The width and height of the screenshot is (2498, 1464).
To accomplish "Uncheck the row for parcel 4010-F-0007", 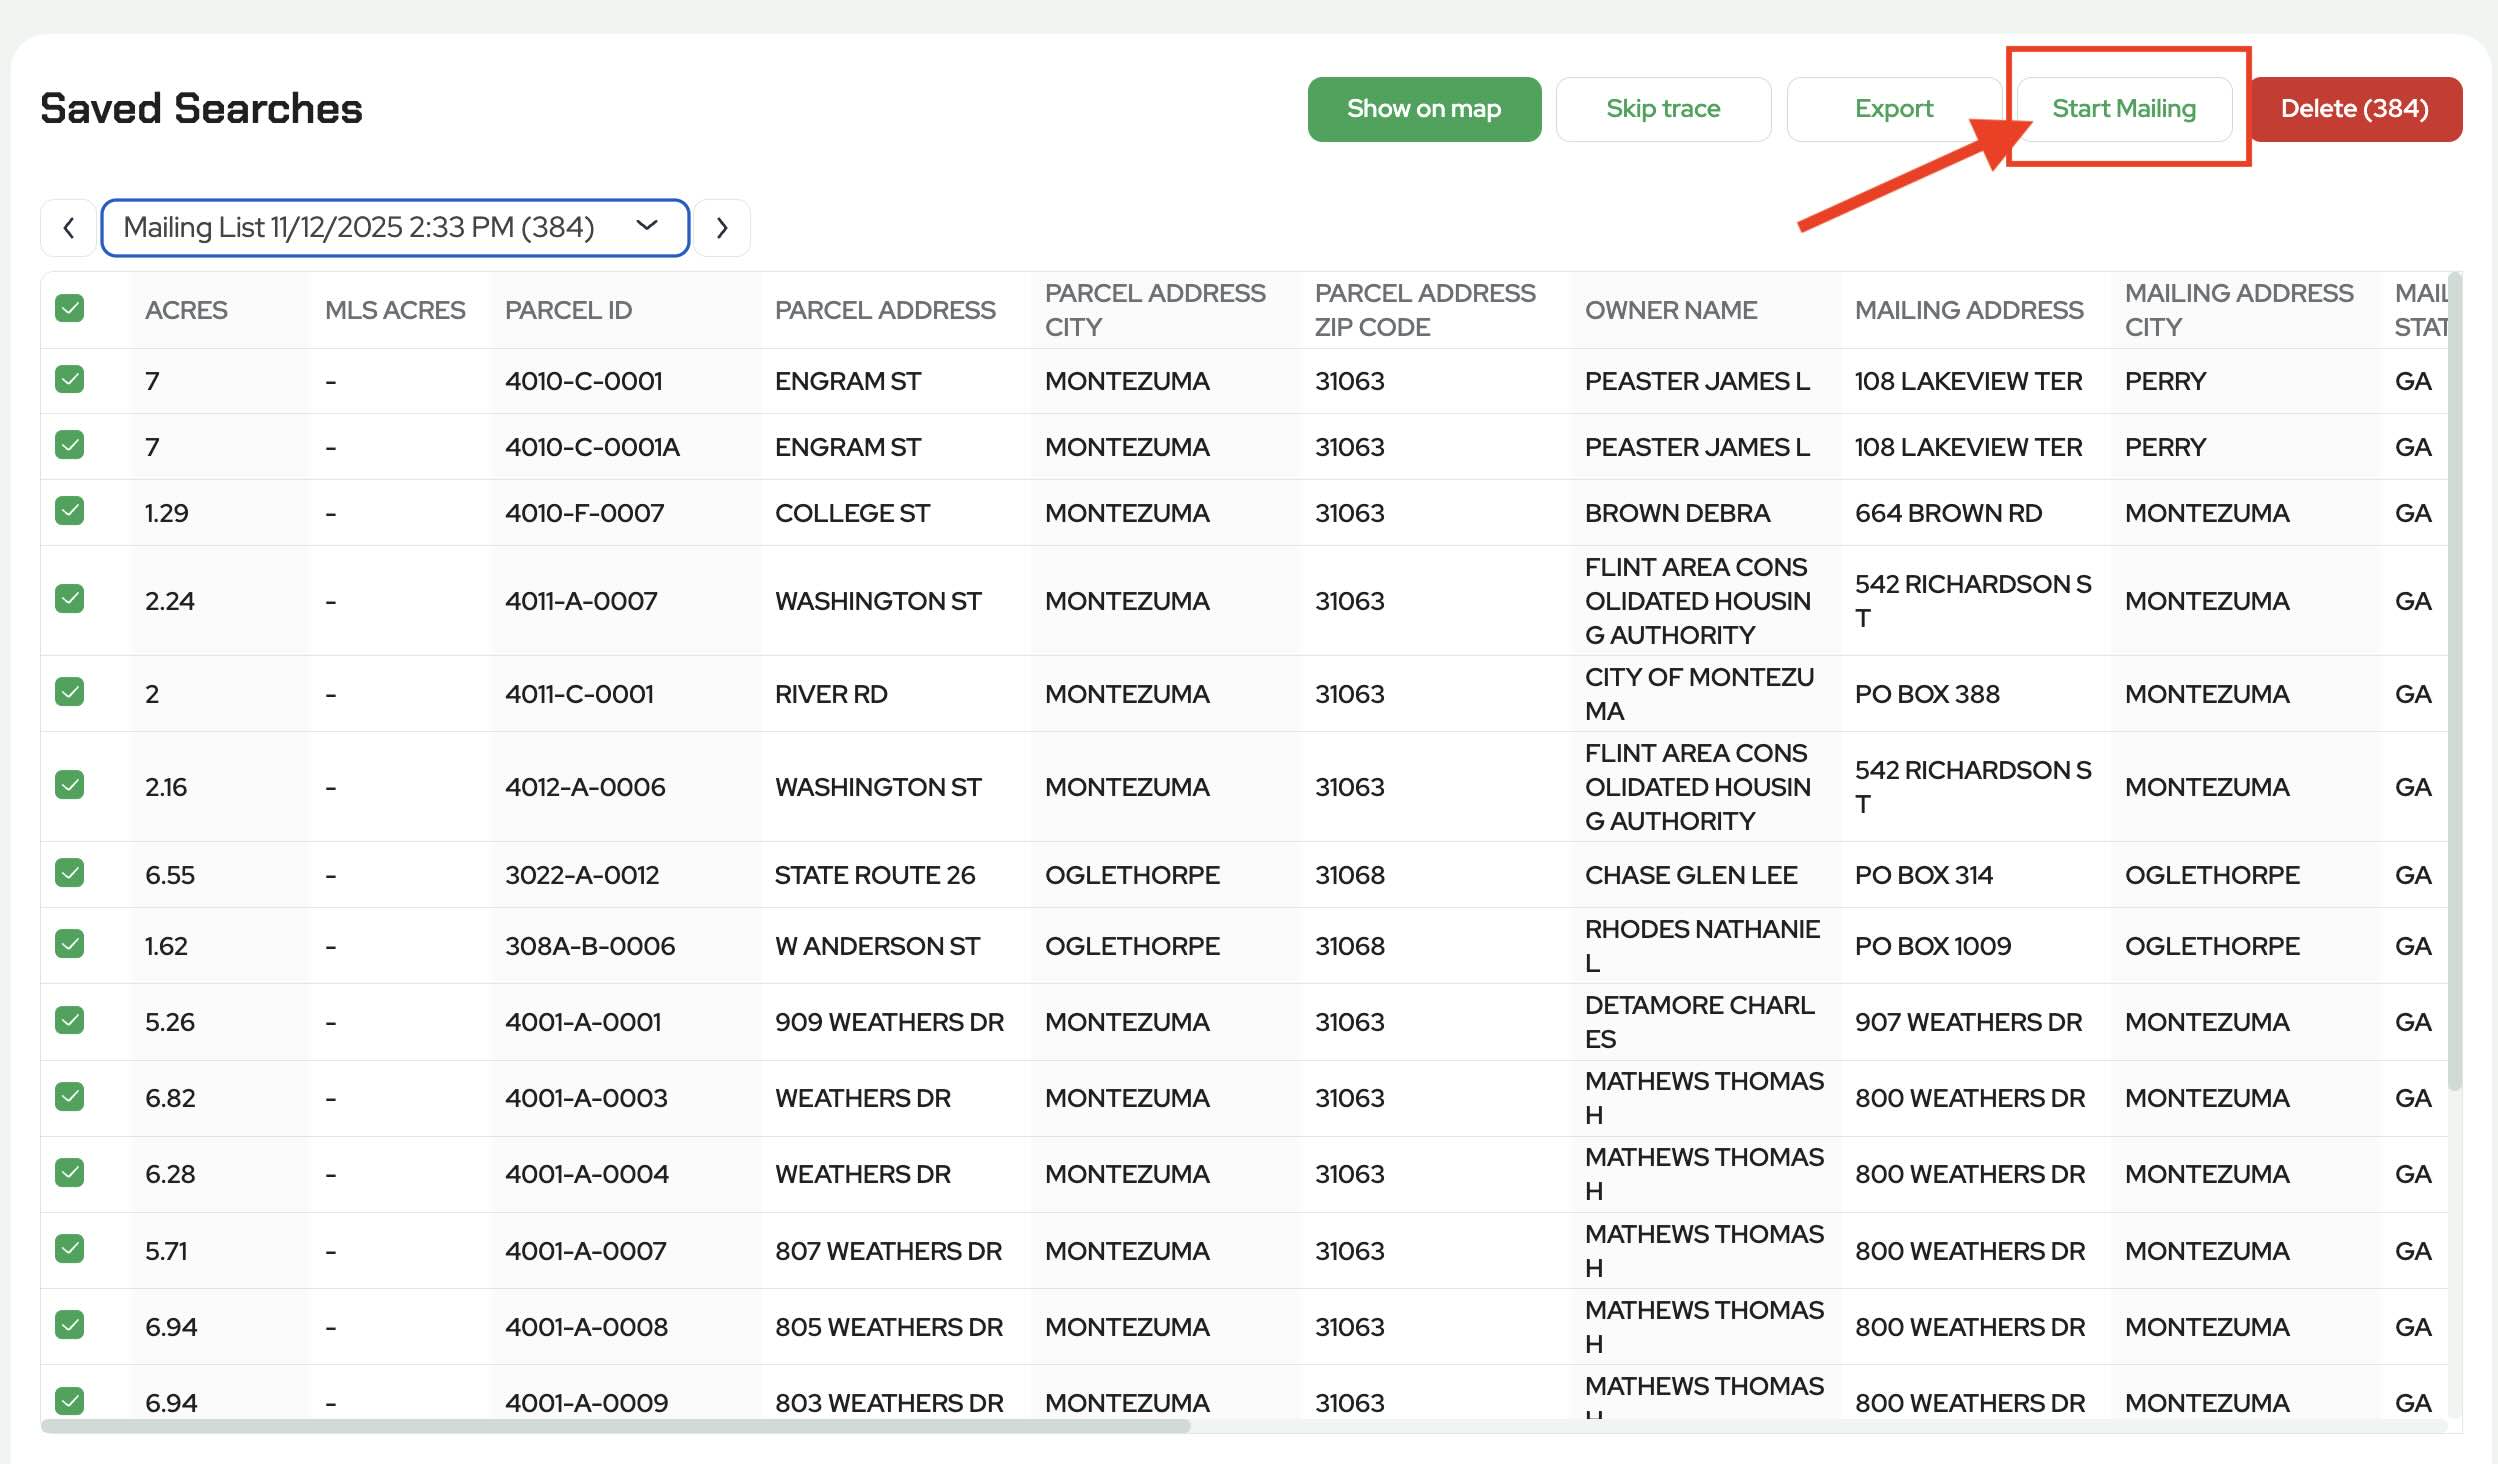I will pos(70,511).
